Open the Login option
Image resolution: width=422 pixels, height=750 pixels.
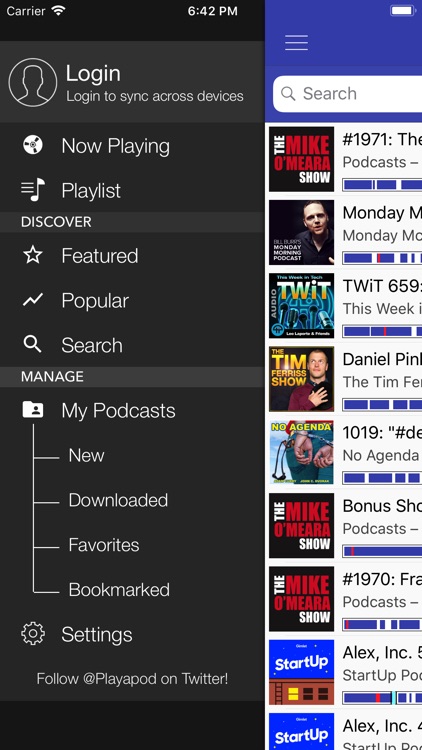[93, 74]
